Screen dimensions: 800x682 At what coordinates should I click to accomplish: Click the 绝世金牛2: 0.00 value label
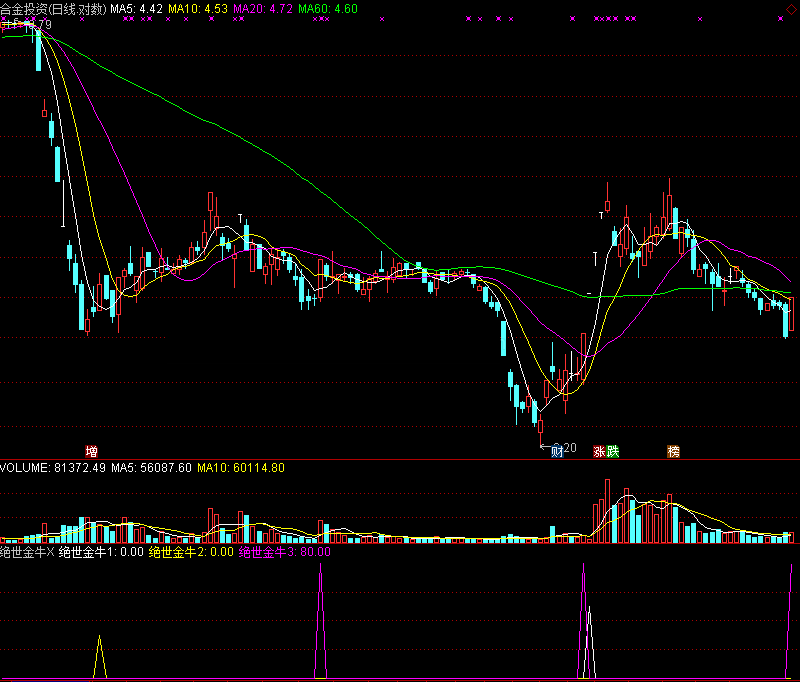(x=191, y=552)
